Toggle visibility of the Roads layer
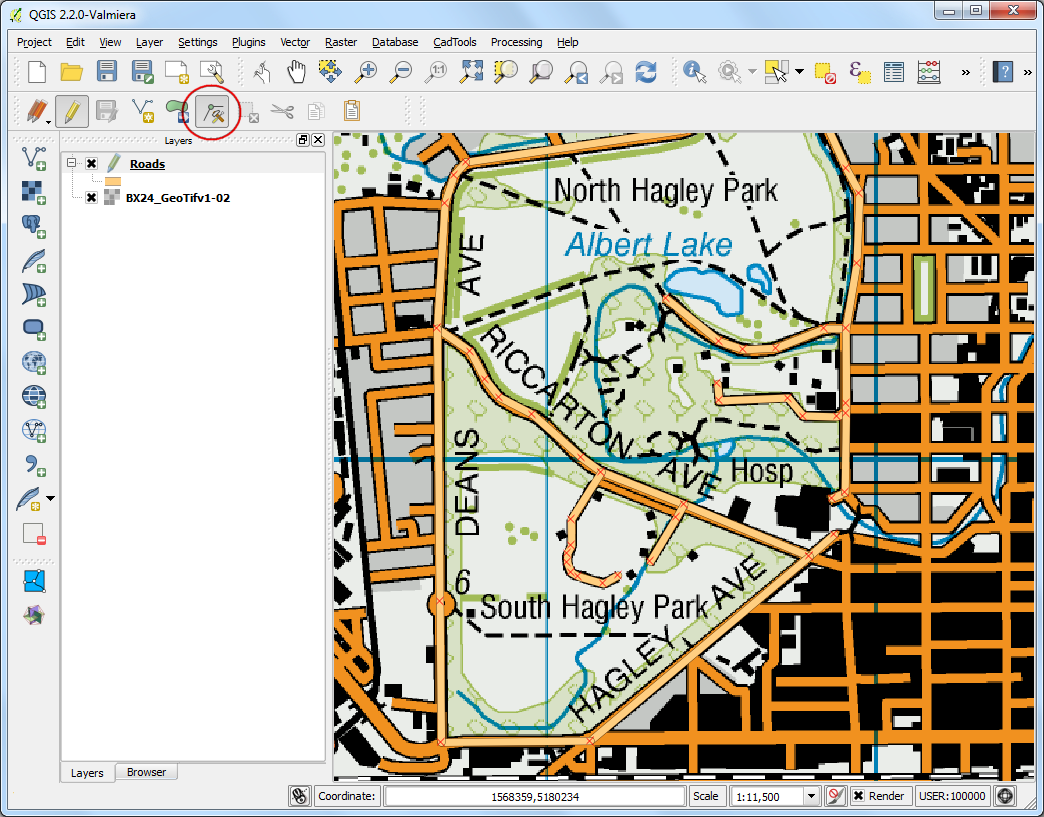Viewport: 1044px width, 817px height. (x=92, y=164)
